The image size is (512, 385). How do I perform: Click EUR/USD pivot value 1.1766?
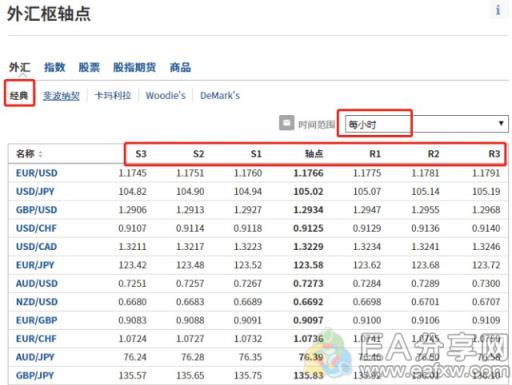coord(308,173)
